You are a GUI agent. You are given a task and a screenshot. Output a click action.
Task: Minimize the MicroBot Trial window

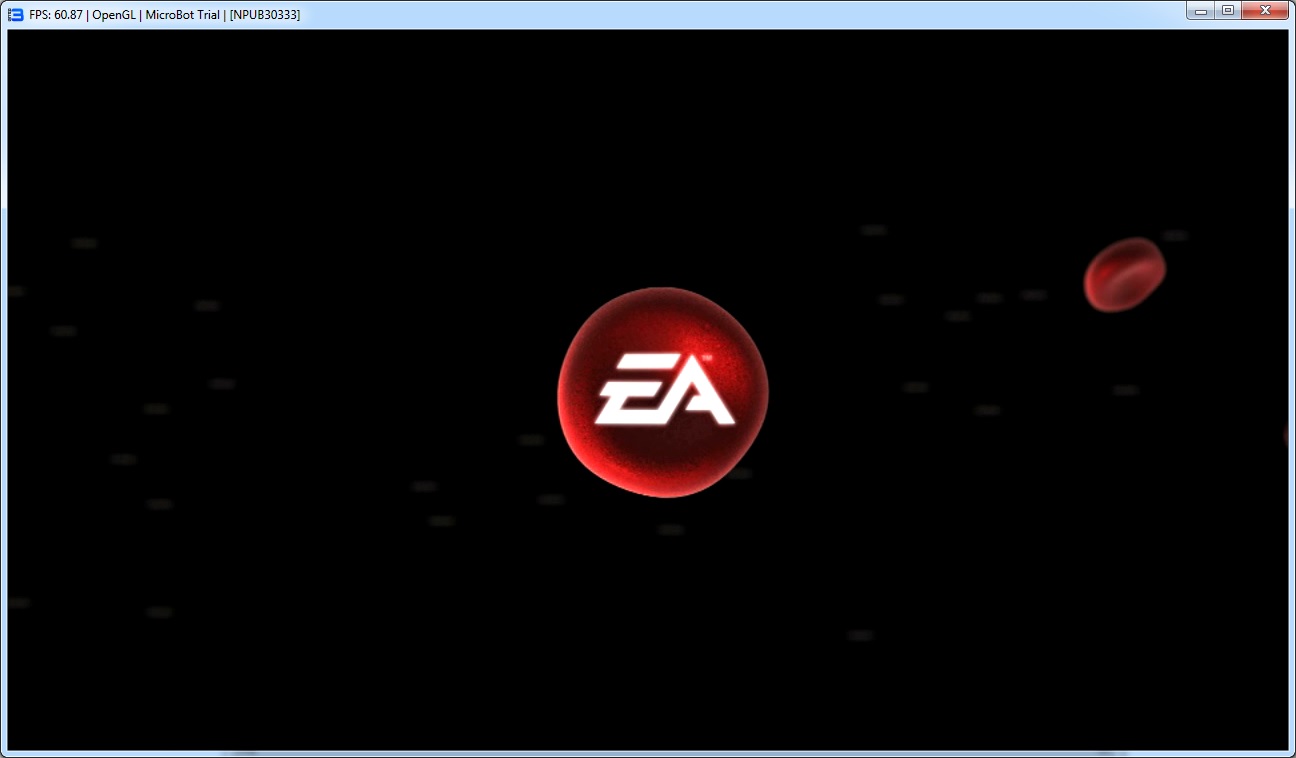point(1200,10)
